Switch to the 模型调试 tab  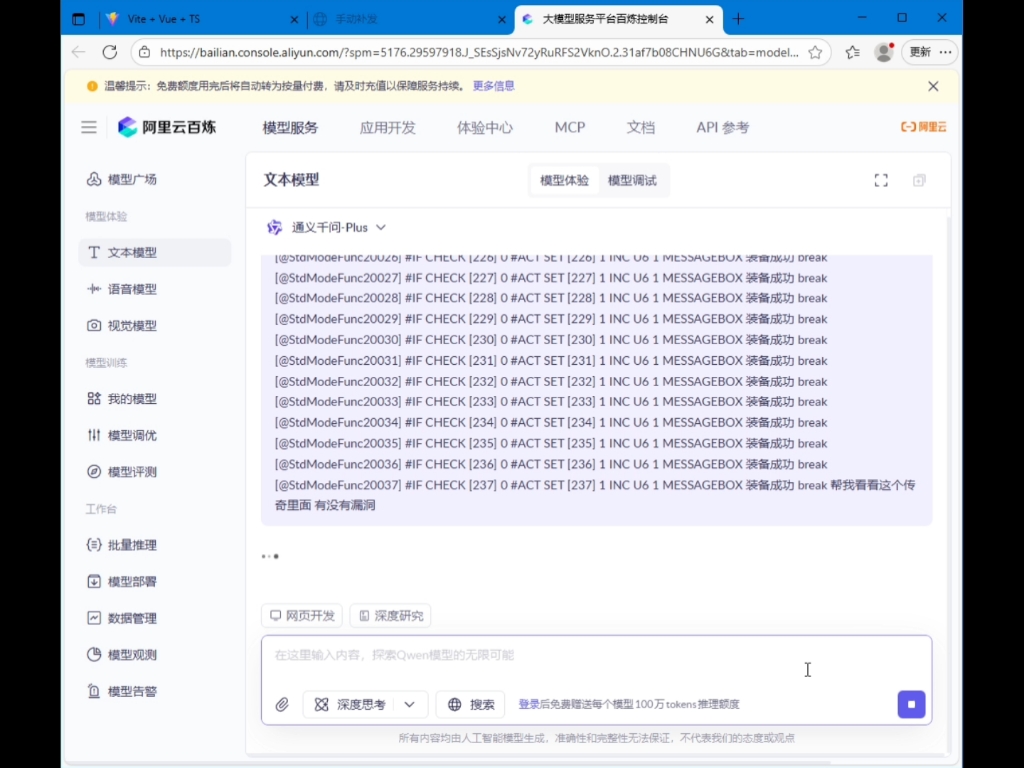point(632,180)
